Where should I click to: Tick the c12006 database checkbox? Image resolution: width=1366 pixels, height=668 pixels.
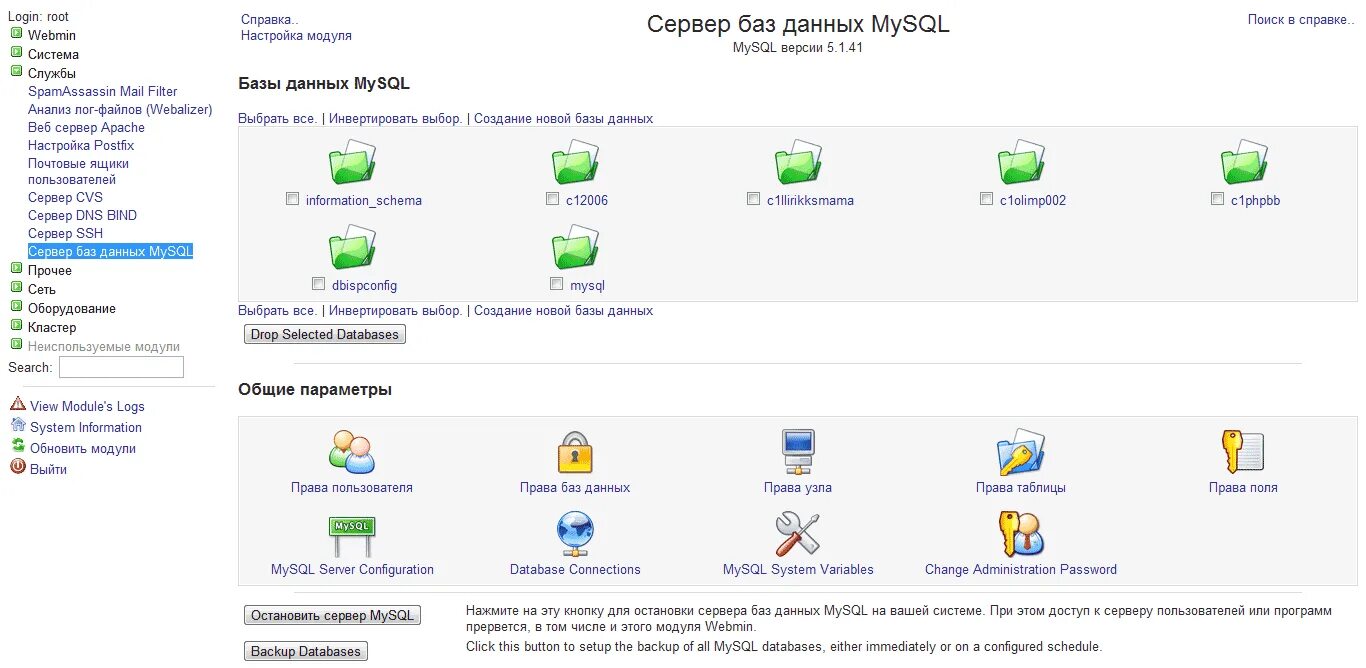(x=552, y=199)
